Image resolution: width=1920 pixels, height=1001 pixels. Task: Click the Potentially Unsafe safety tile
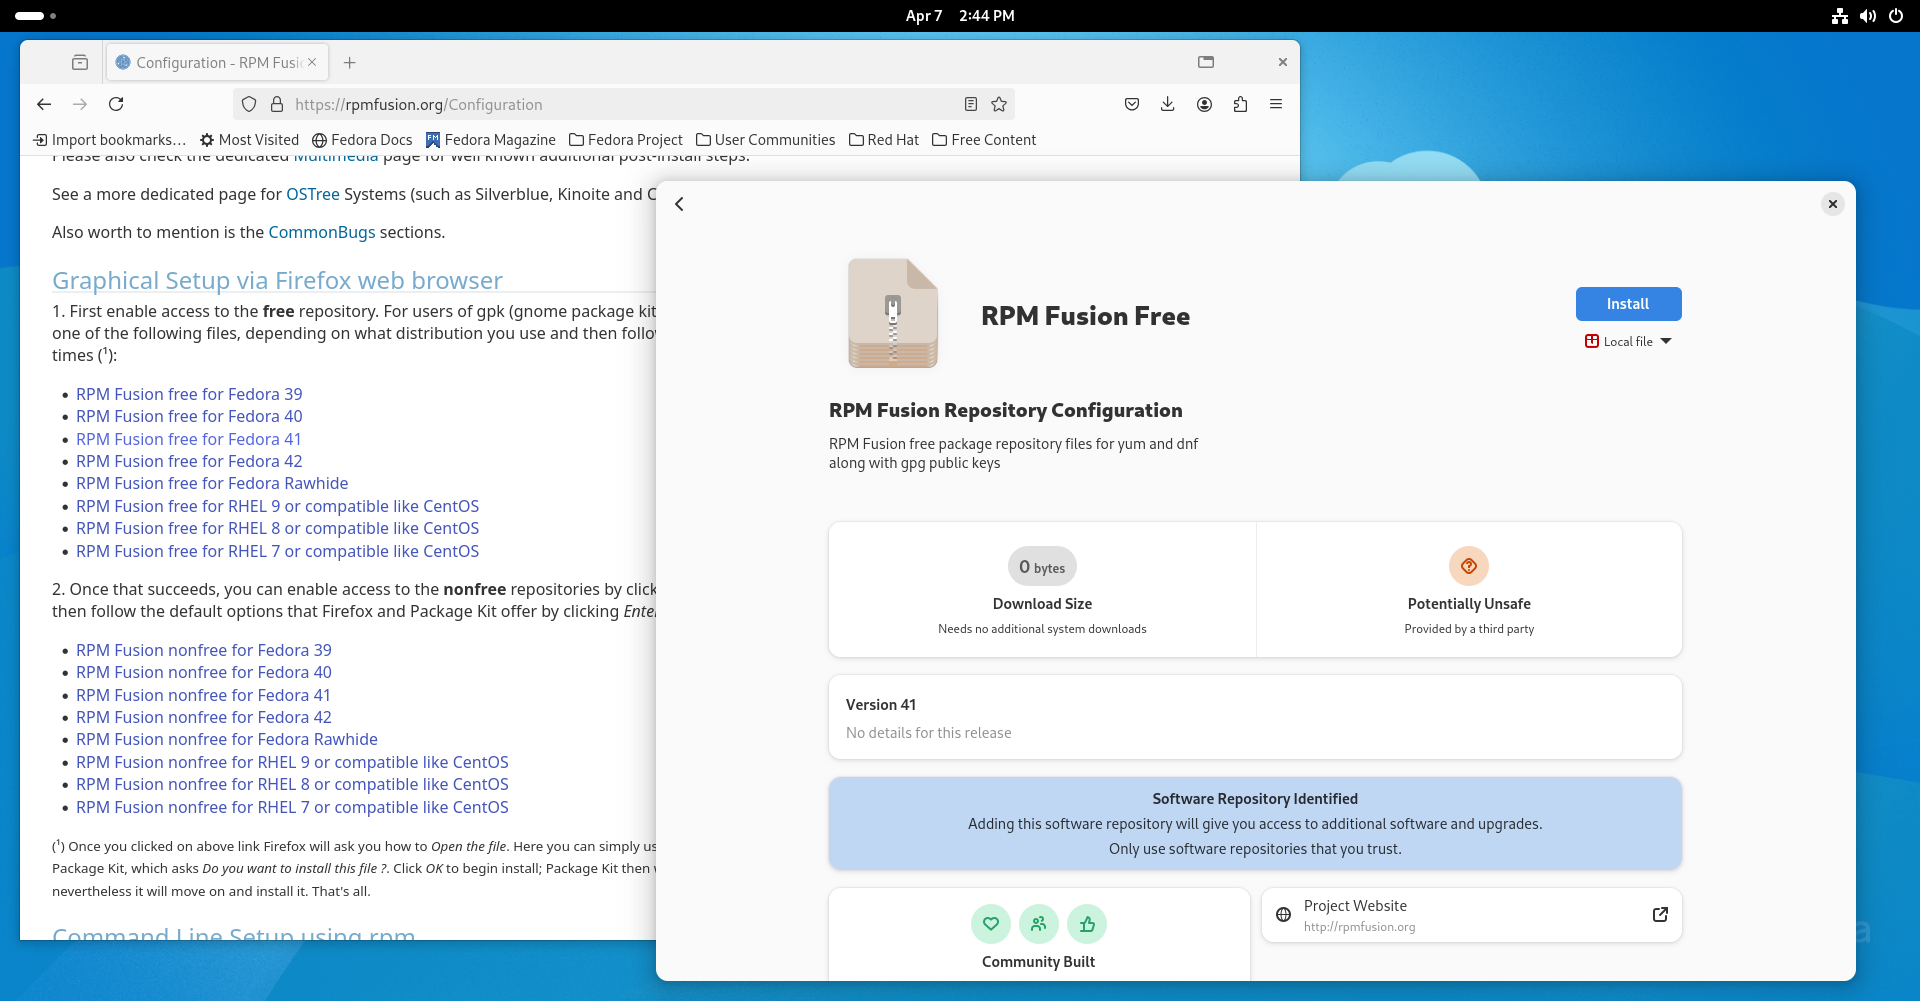pyautogui.click(x=1468, y=590)
